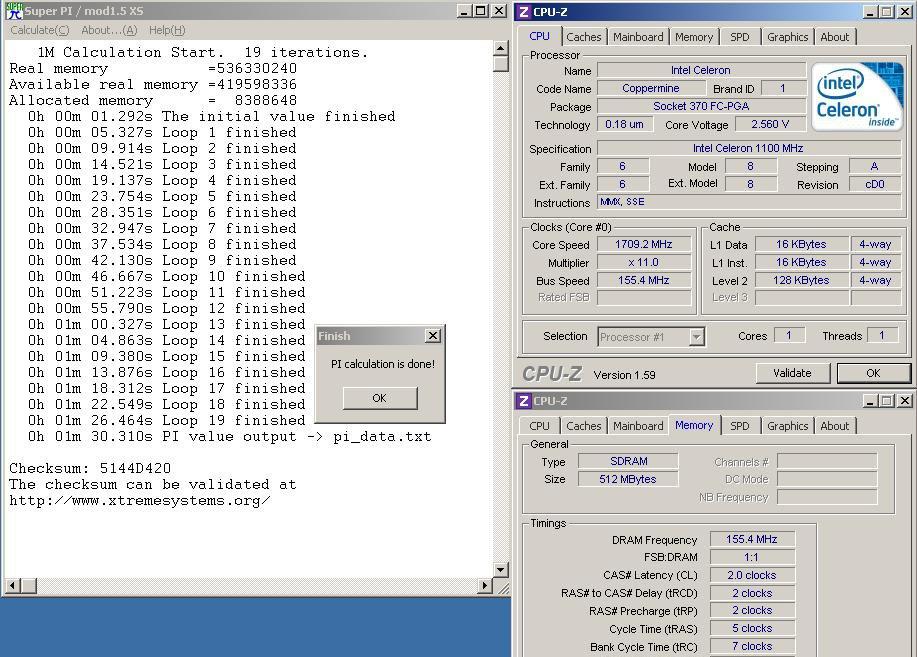Click the Checksum: 5144D420 line
This screenshot has width=917, height=657.
[90, 469]
